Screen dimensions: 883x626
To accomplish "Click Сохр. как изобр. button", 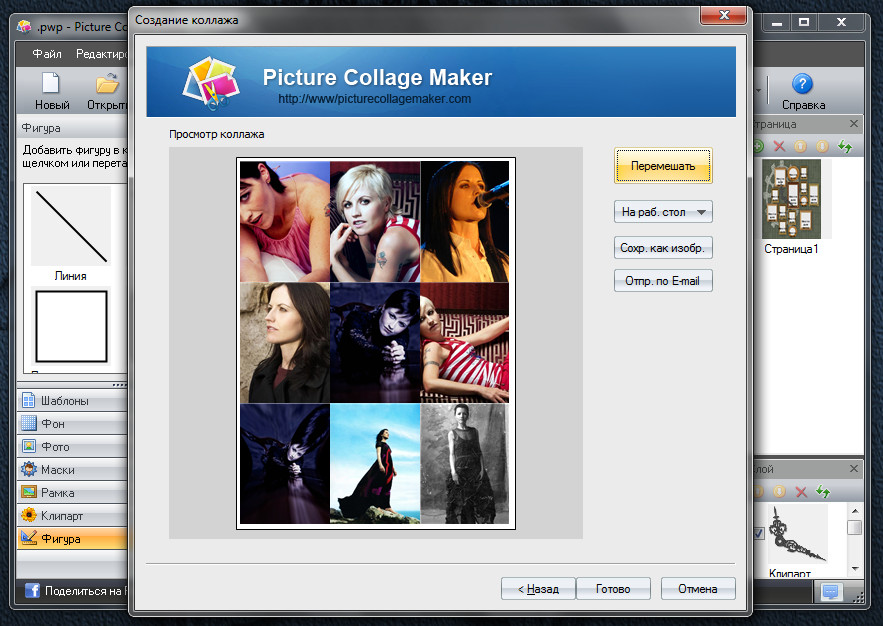I will pyautogui.click(x=663, y=248).
